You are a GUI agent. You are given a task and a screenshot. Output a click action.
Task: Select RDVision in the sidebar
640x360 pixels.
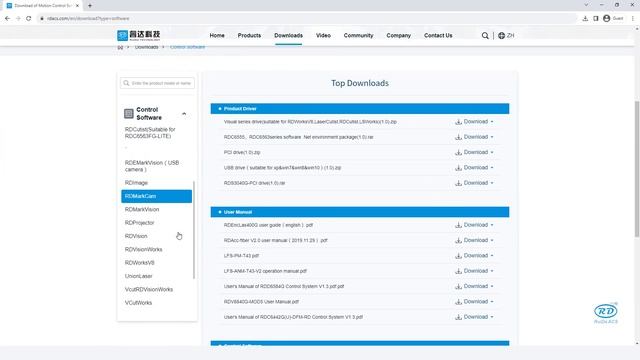[136, 236]
